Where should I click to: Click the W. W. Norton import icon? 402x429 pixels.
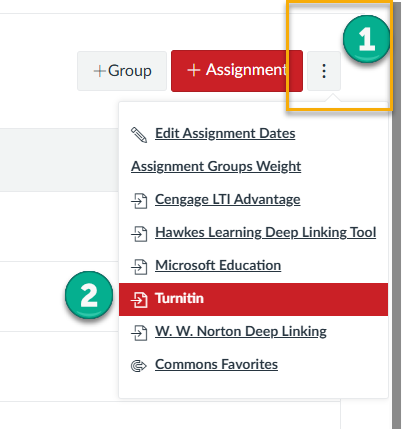[139, 333]
